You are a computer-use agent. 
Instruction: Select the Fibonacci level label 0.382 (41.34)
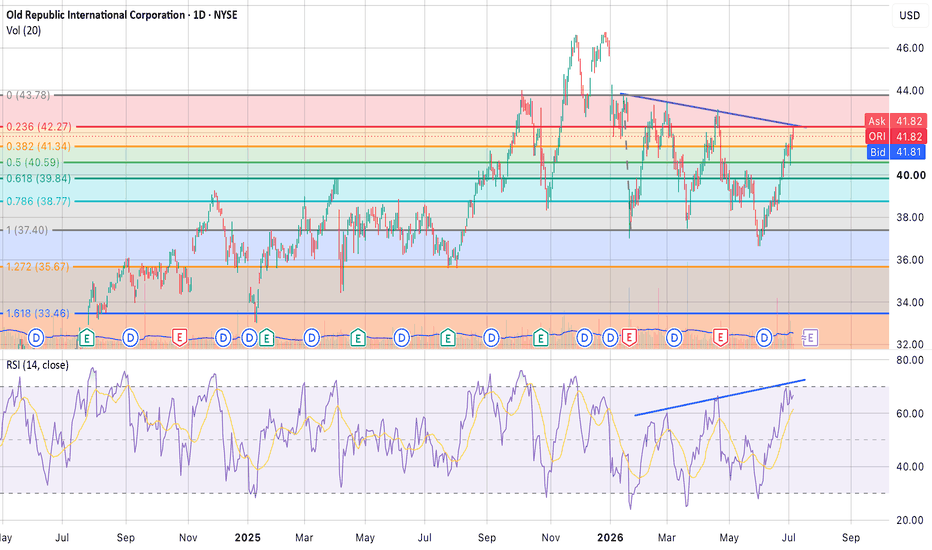coord(38,146)
